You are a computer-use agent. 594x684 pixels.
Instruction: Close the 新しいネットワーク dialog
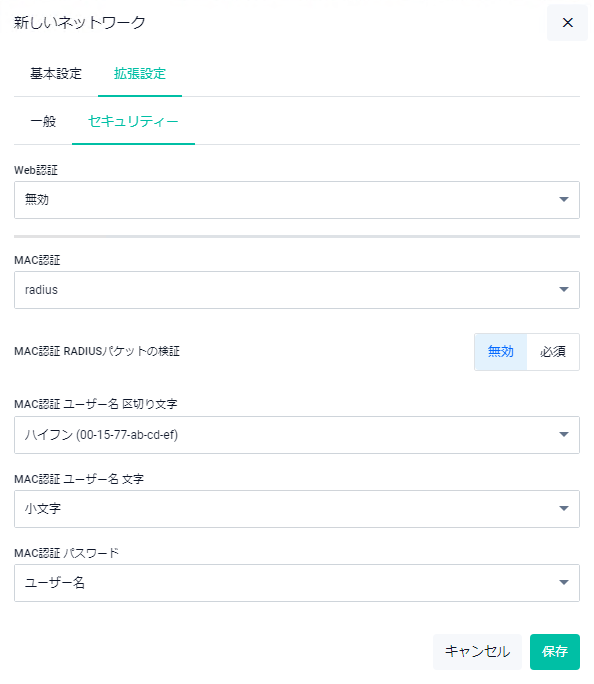coord(567,23)
